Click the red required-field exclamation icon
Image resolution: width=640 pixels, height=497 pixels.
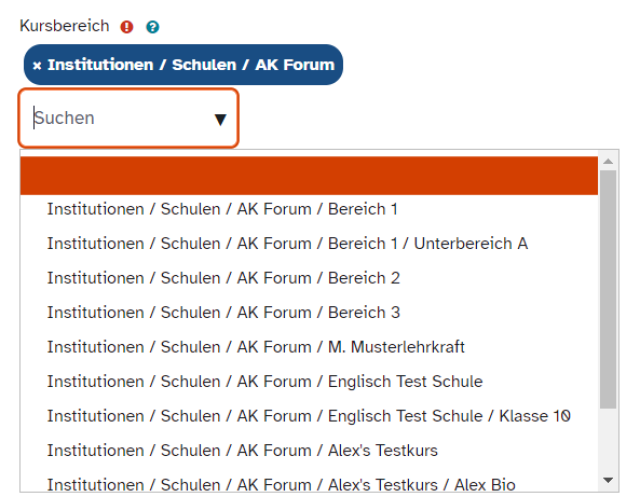coord(126,27)
